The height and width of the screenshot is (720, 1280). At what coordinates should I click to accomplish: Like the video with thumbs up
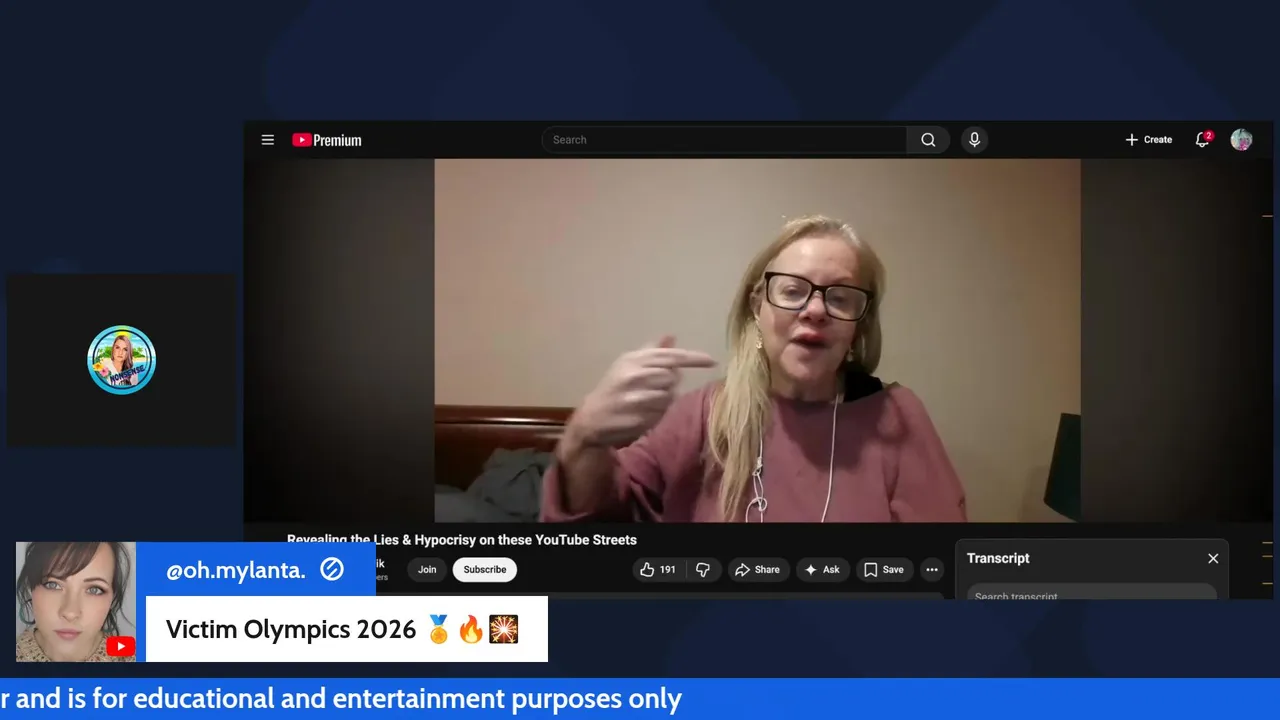point(658,570)
